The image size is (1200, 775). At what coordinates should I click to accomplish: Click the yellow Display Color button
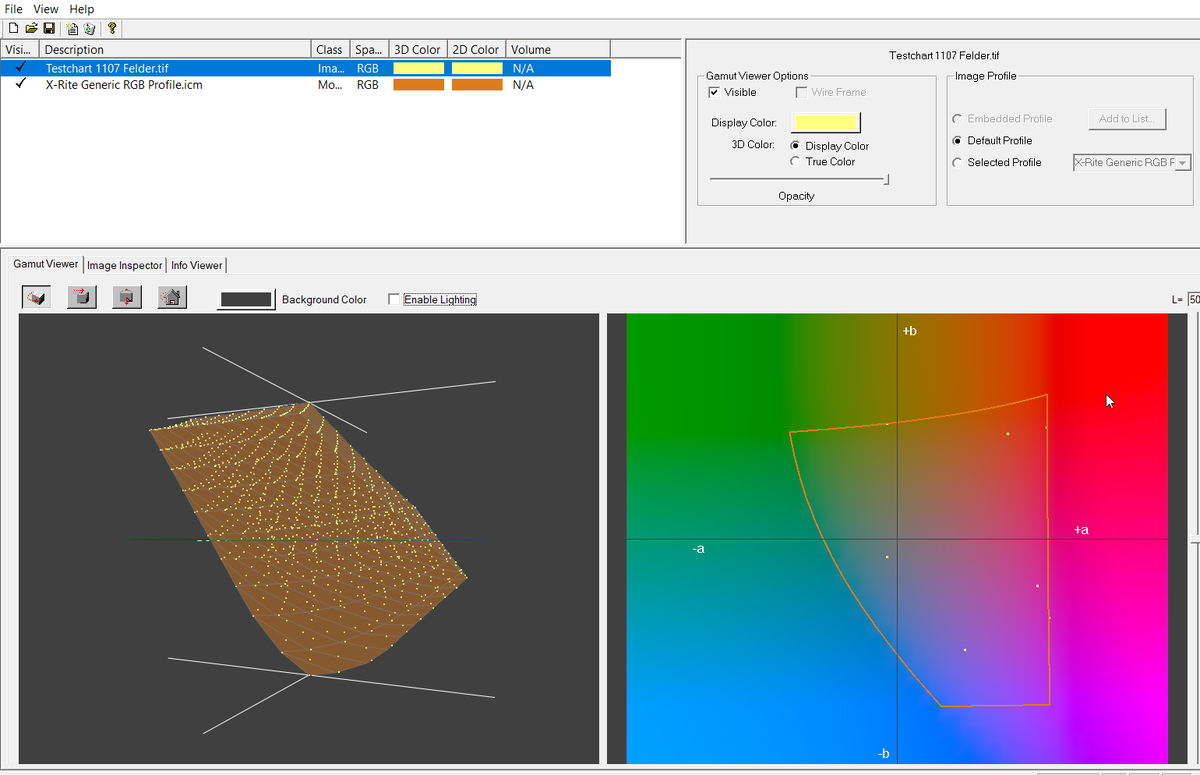pos(826,122)
